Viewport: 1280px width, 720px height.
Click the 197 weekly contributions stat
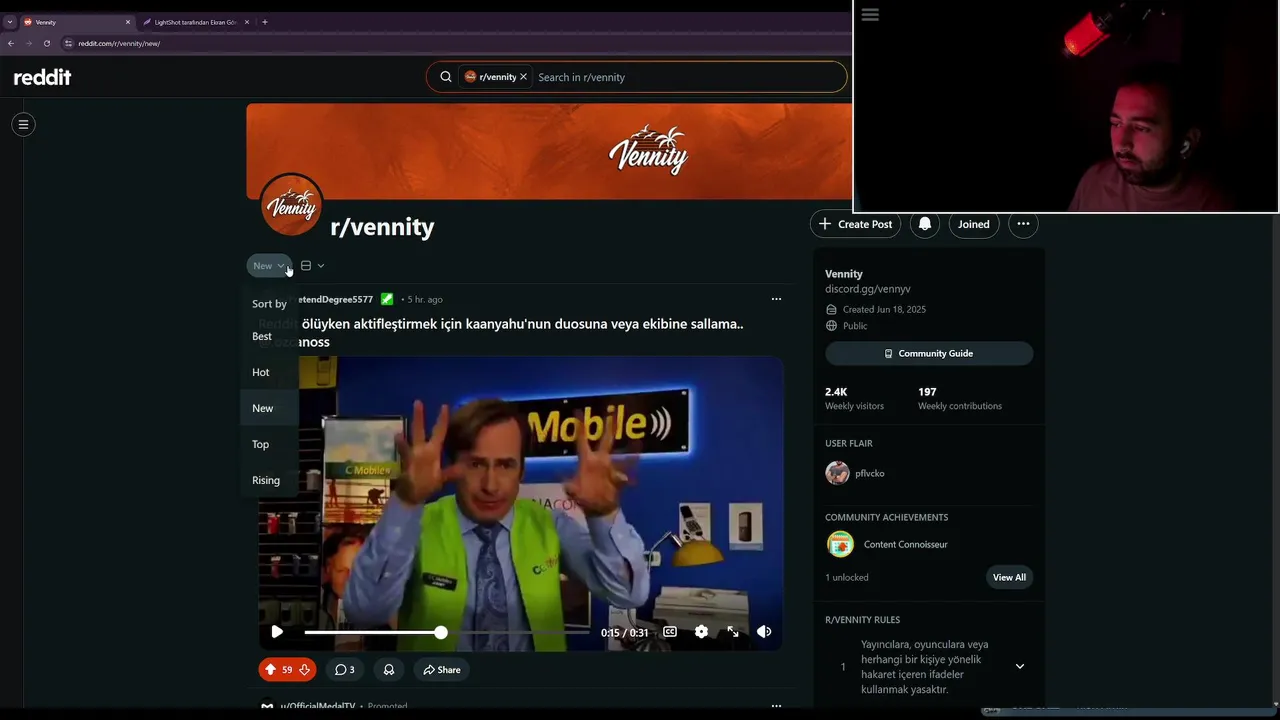click(959, 398)
